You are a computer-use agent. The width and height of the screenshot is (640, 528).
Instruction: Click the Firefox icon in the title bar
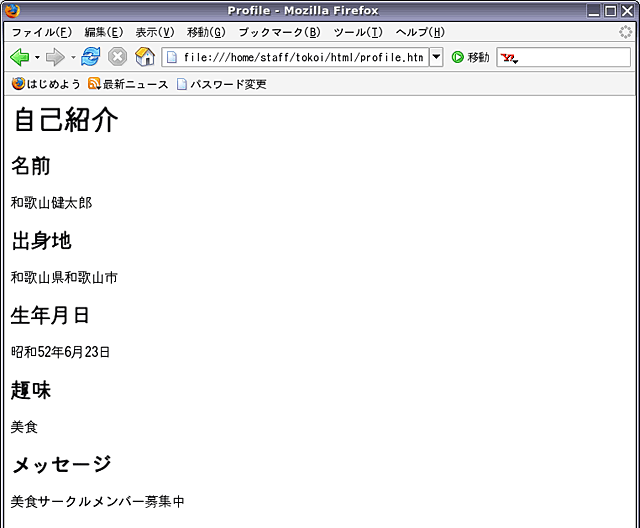[12, 11]
